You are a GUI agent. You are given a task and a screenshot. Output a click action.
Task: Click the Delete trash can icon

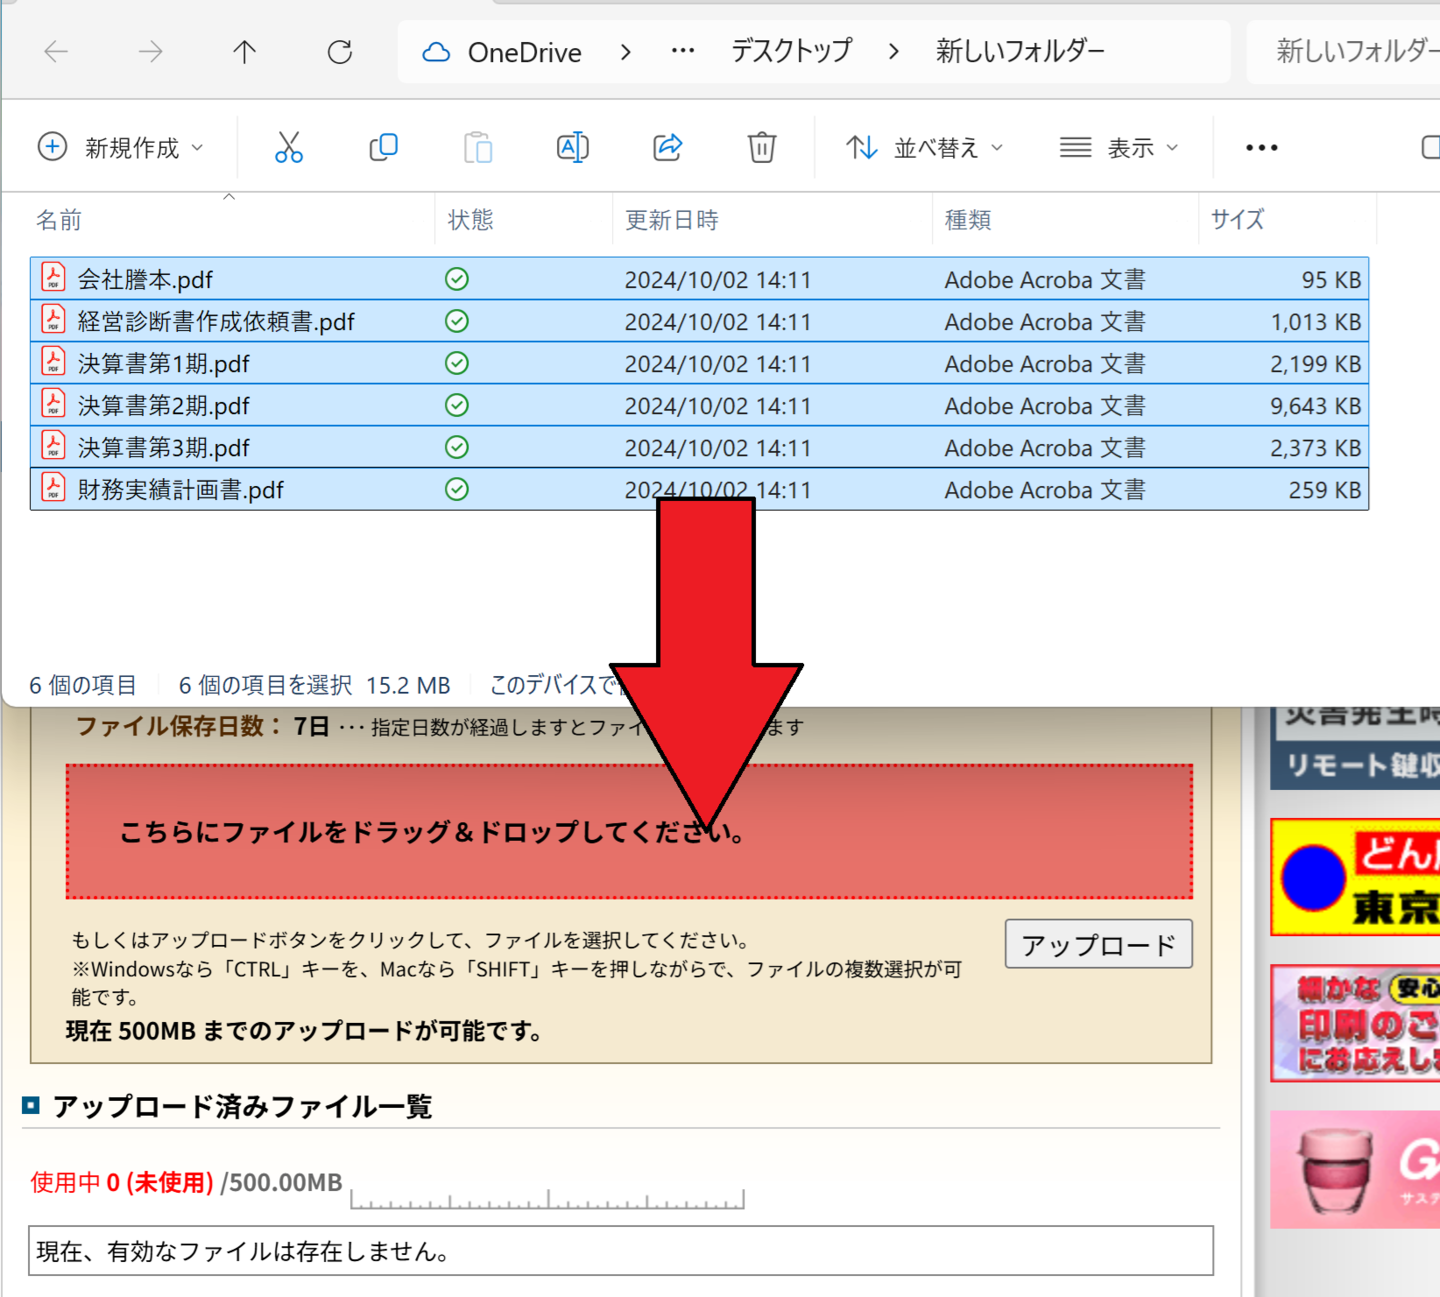click(761, 148)
